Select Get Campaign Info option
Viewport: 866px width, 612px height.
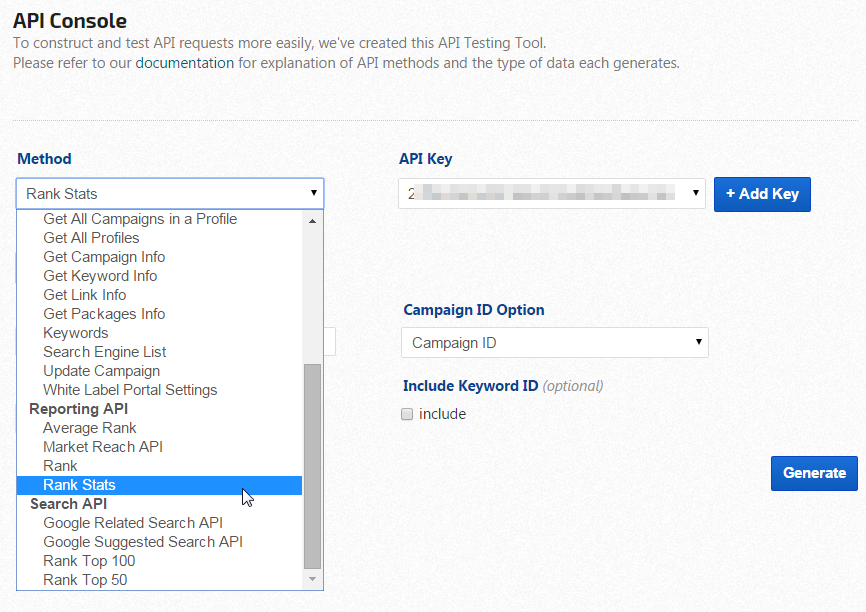(104, 257)
